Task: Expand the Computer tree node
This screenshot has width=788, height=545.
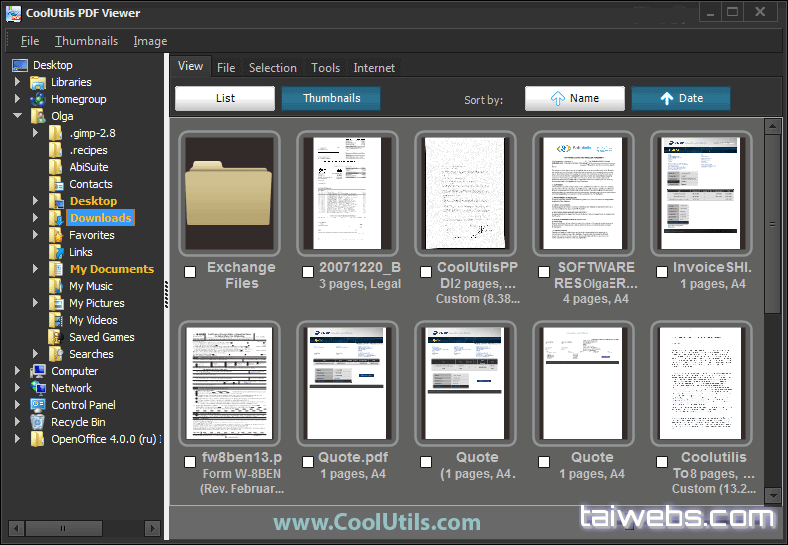Action: click(x=18, y=371)
